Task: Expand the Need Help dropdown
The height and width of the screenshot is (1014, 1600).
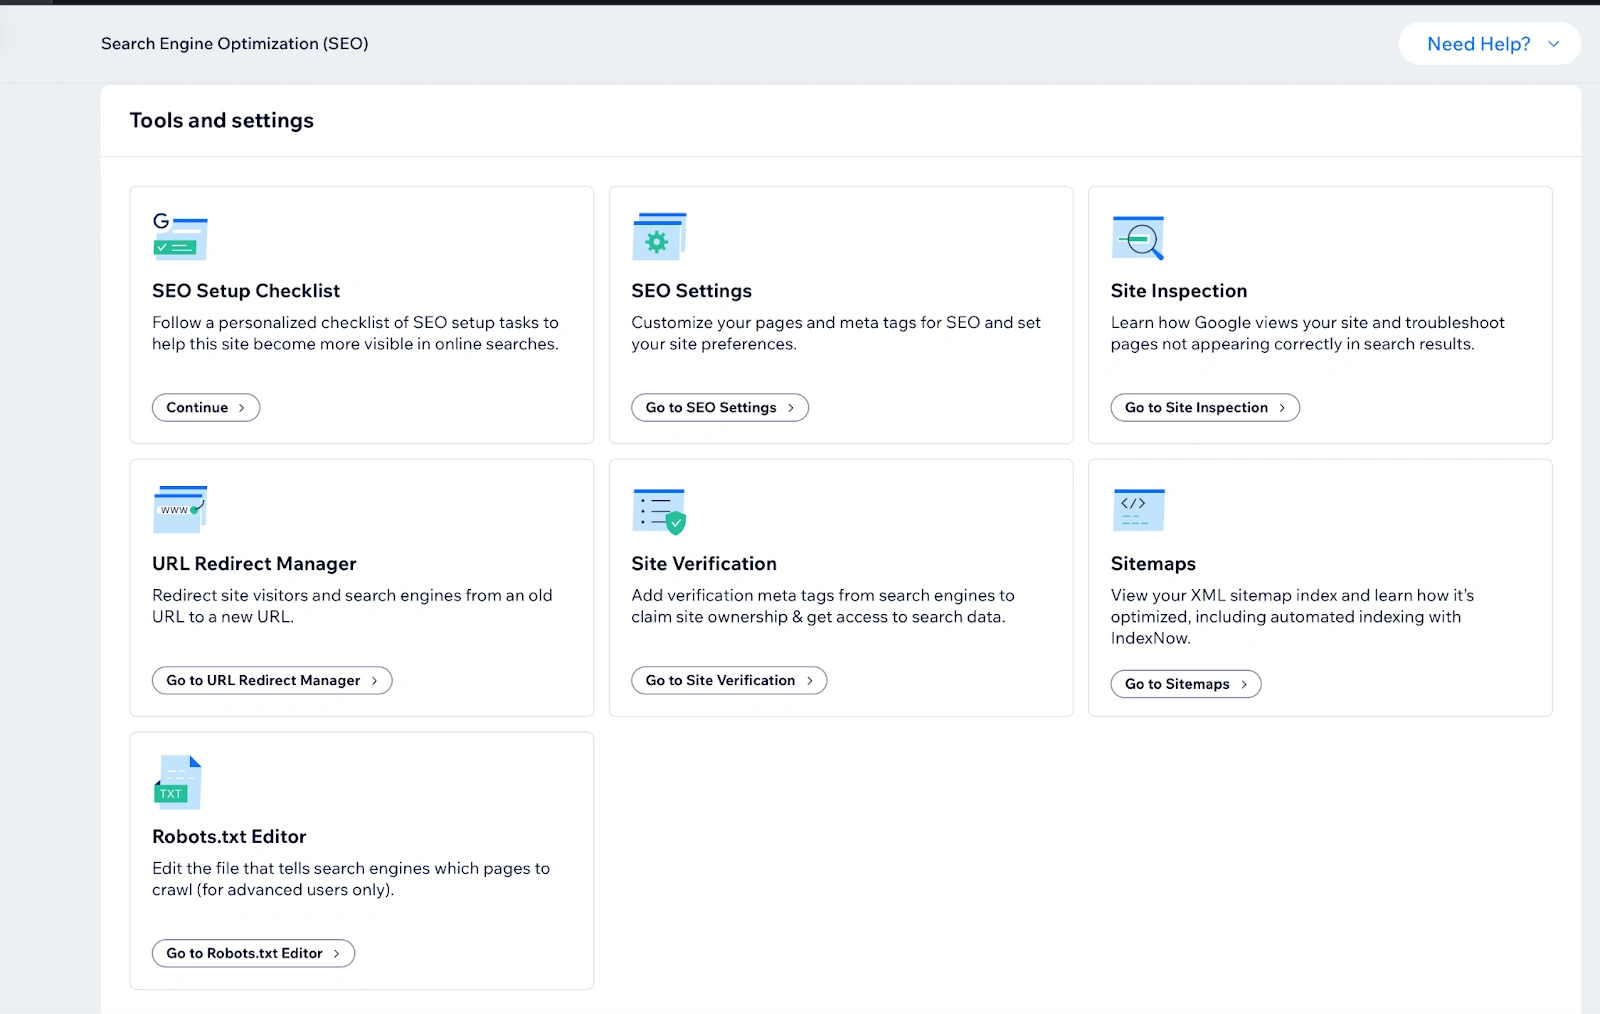Action: click(1490, 44)
